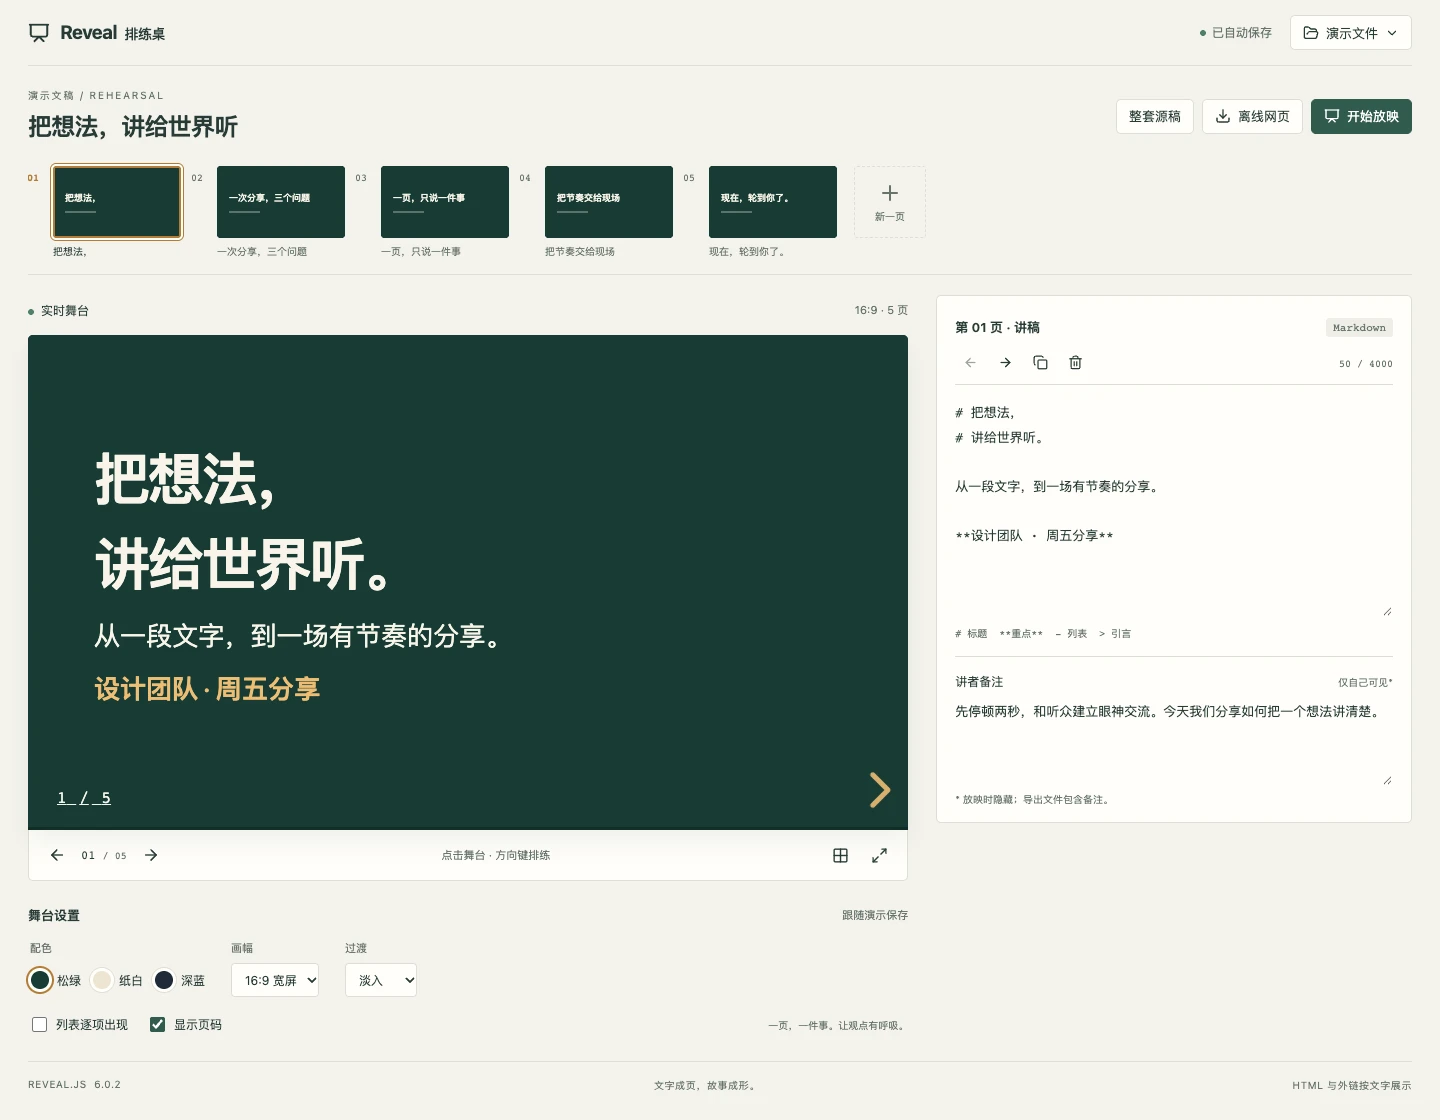Uncheck the 显示页码 checkbox
The width and height of the screenshot is (1440, 1120).
[157, 1025]
